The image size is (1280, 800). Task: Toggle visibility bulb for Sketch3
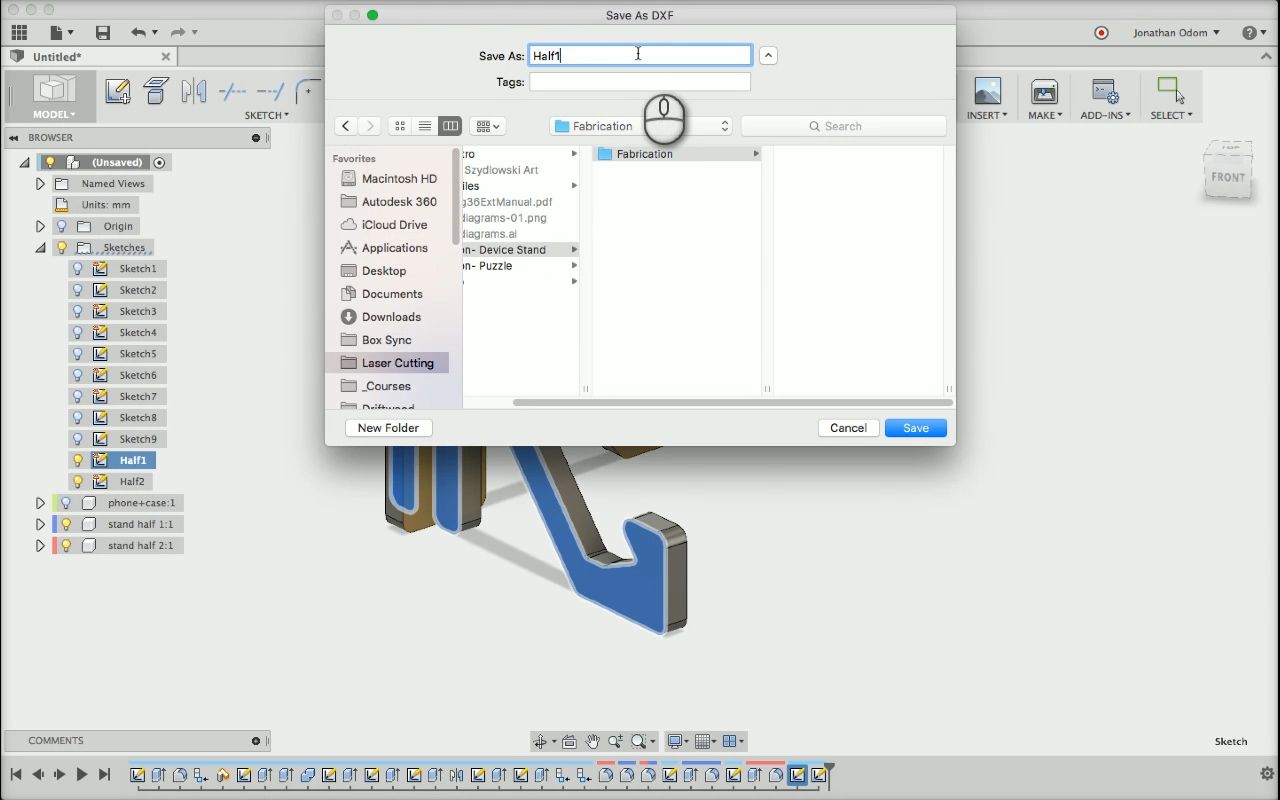pos(78,311)
